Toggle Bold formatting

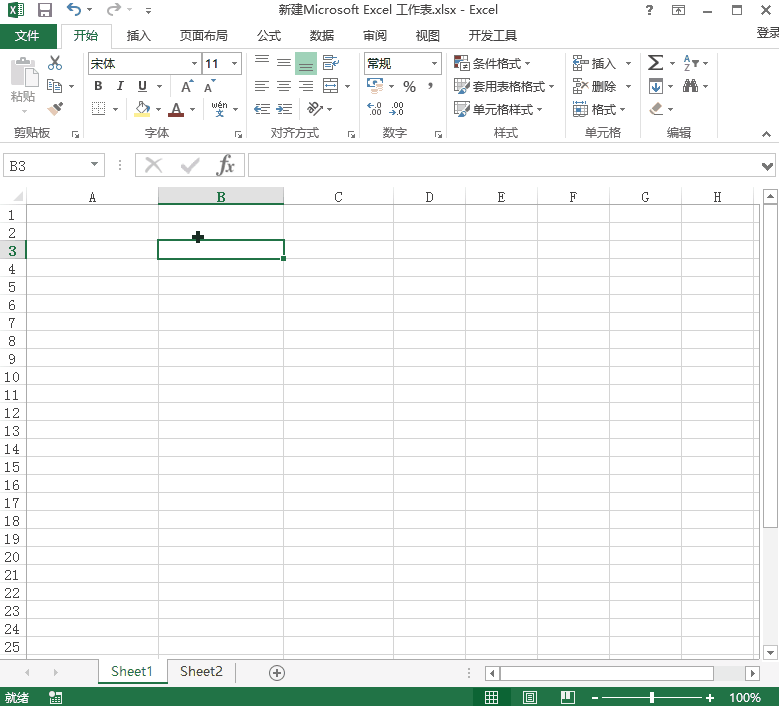click(x=98, y=86)
